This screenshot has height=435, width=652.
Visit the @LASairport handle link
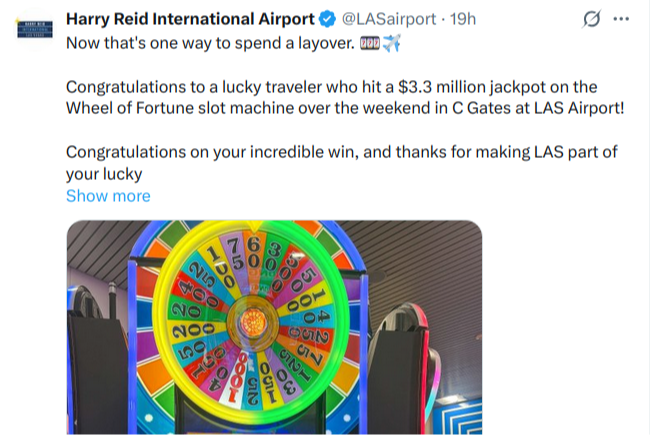389,19
